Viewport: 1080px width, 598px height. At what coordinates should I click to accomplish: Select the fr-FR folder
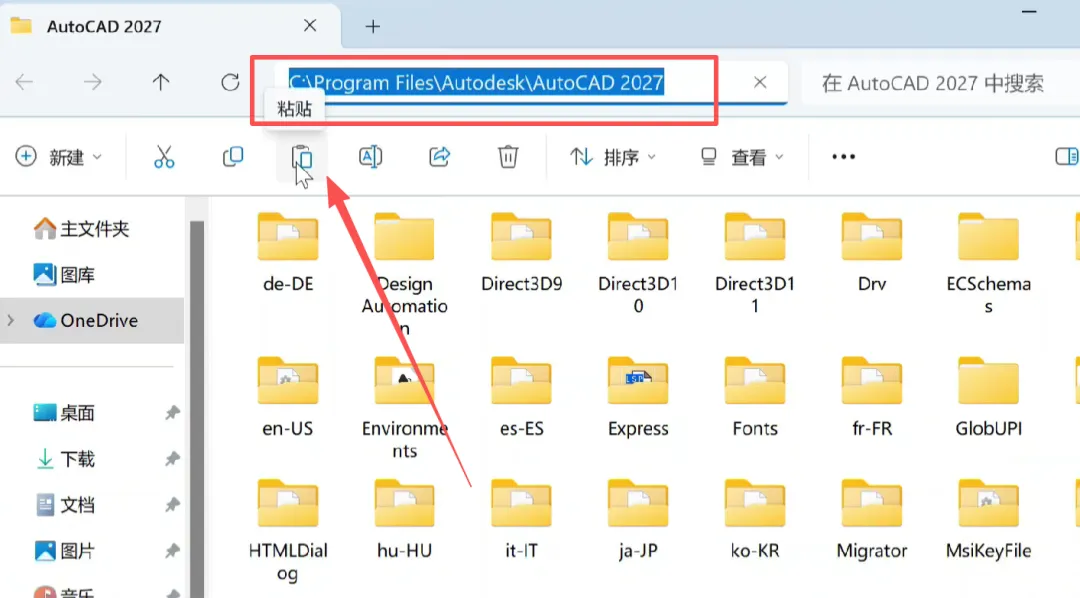(872, 397)
